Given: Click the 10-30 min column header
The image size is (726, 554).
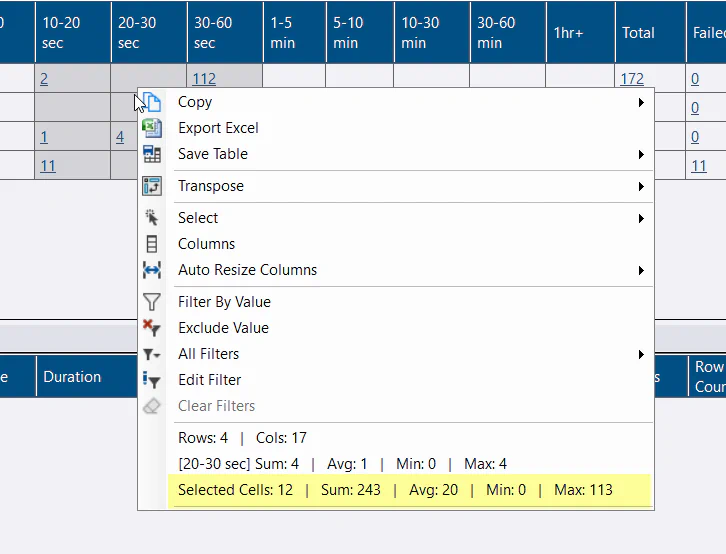Looking at the screenshot, I should click(x=432, y=32).
